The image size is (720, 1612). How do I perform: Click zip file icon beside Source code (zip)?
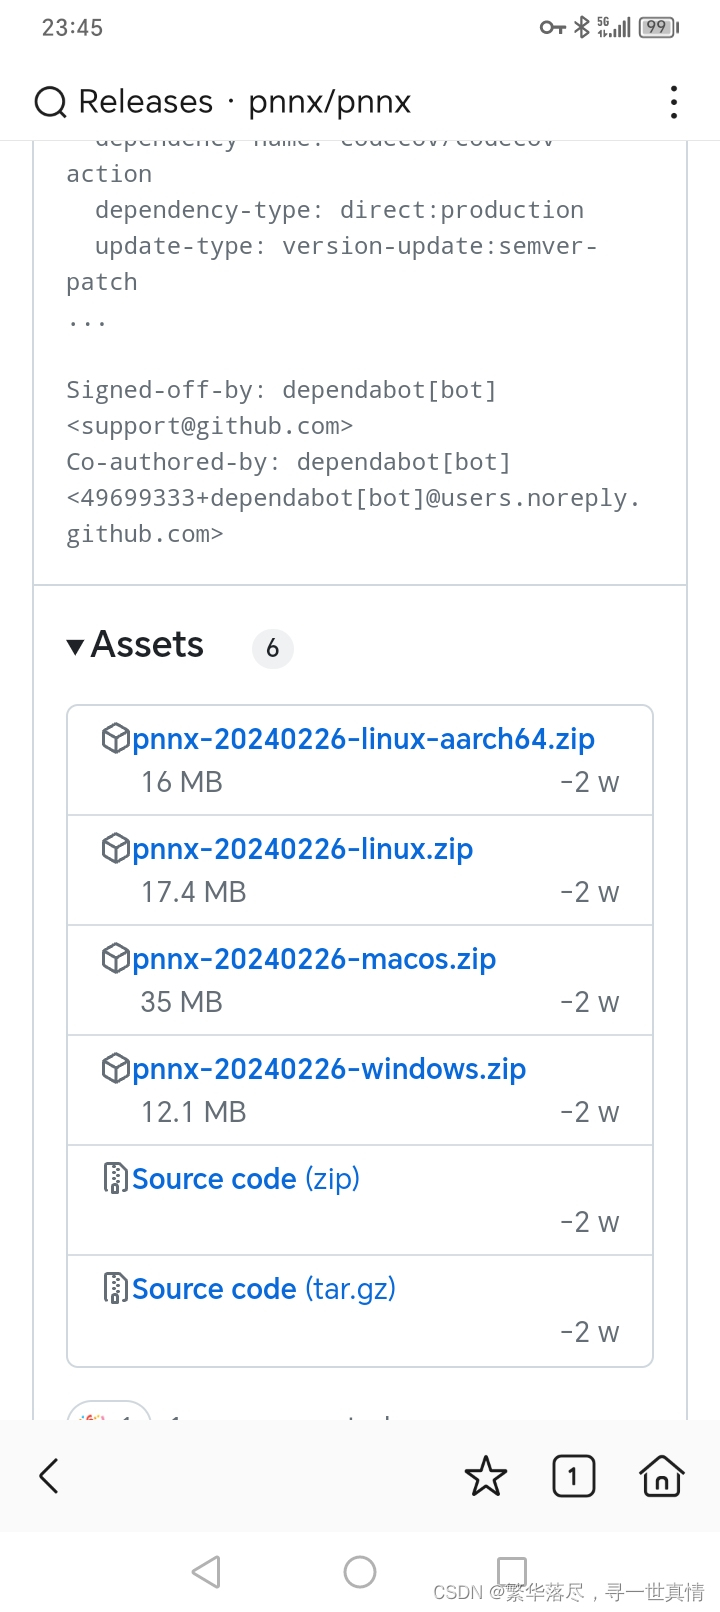click(116, 1178)
